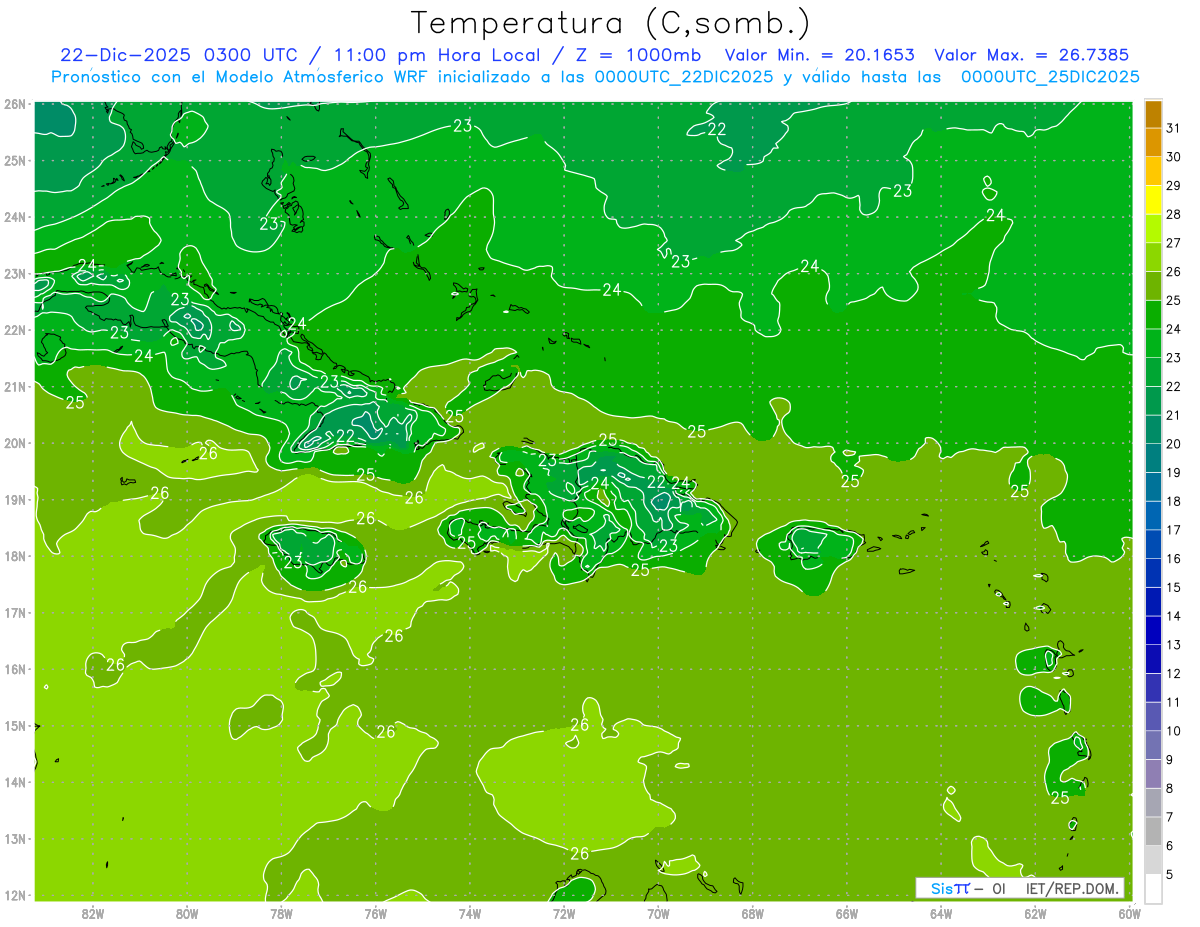Click the latitude axis label '20N'
This screenshot has width=1200, height=927.
(x=14, y=443)
